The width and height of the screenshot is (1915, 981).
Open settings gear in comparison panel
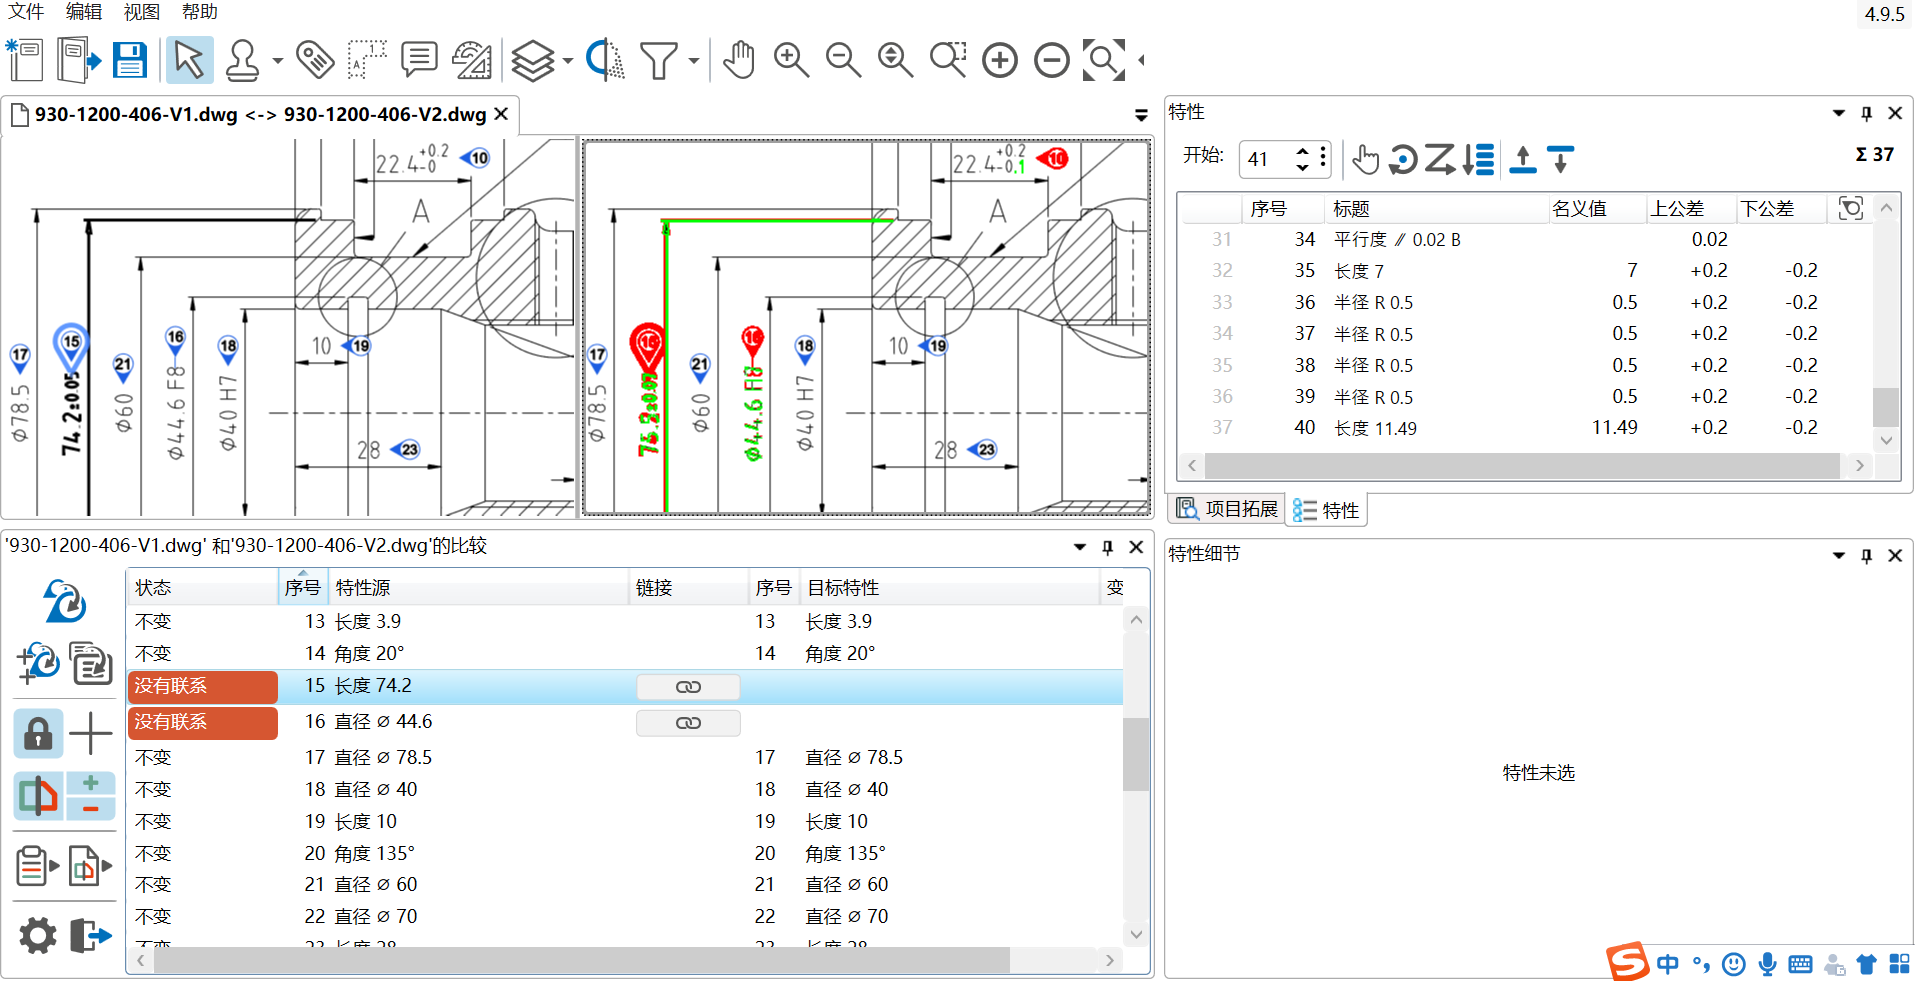pyautogui.click(x=38, y=936)
